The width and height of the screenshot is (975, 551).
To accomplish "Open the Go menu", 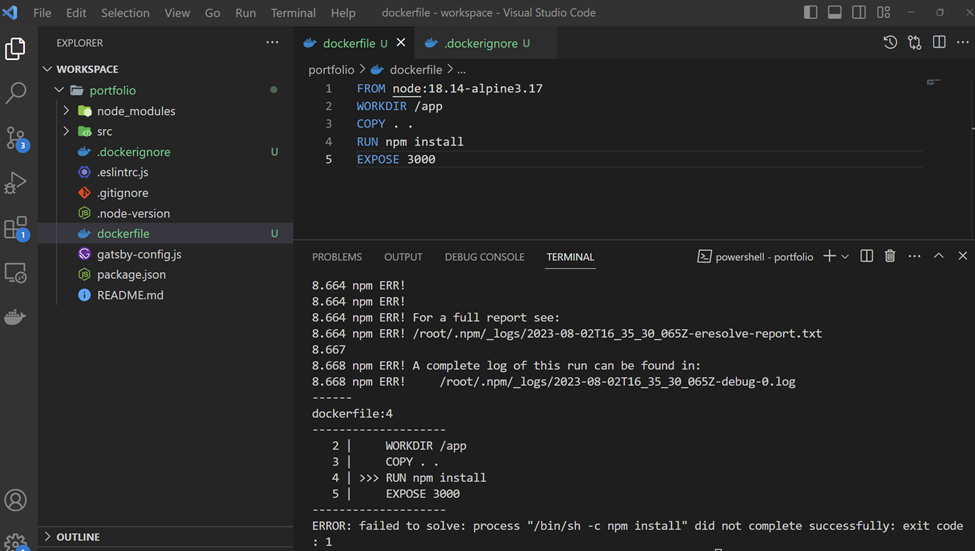I will tap(213, 12).
